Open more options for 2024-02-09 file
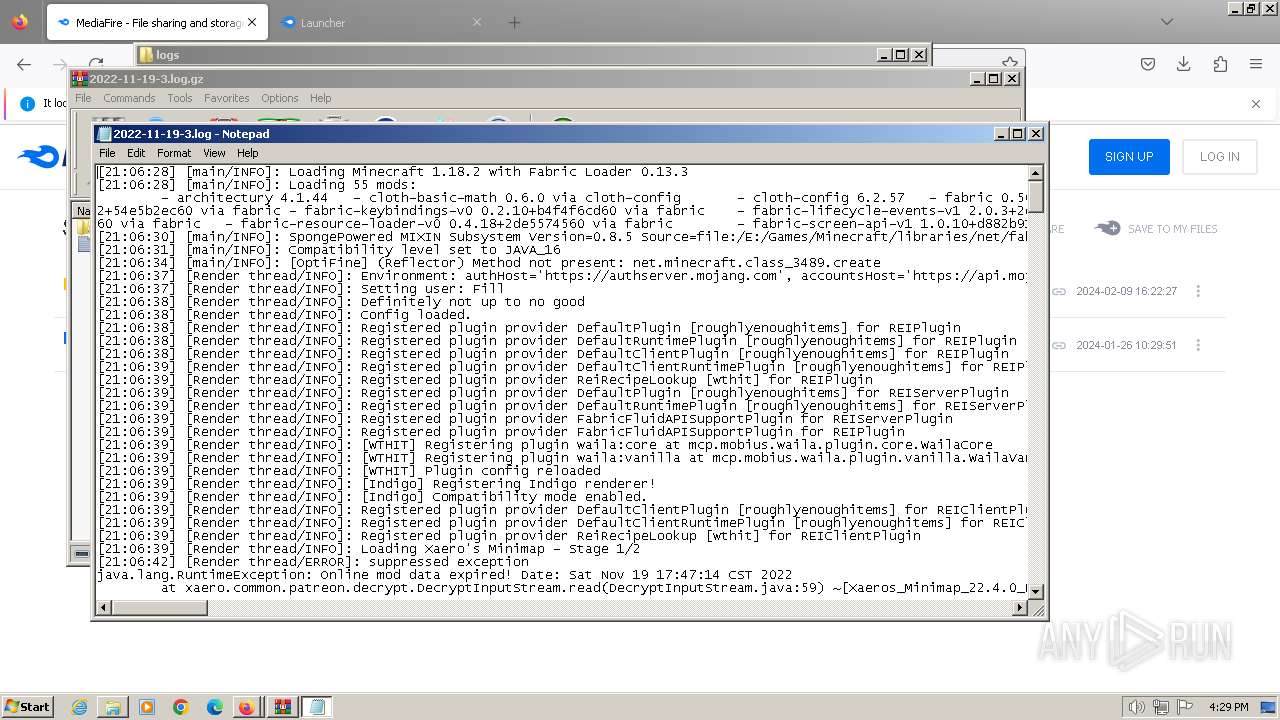This screenshot has width=1280, height=720. point(1198,291)
